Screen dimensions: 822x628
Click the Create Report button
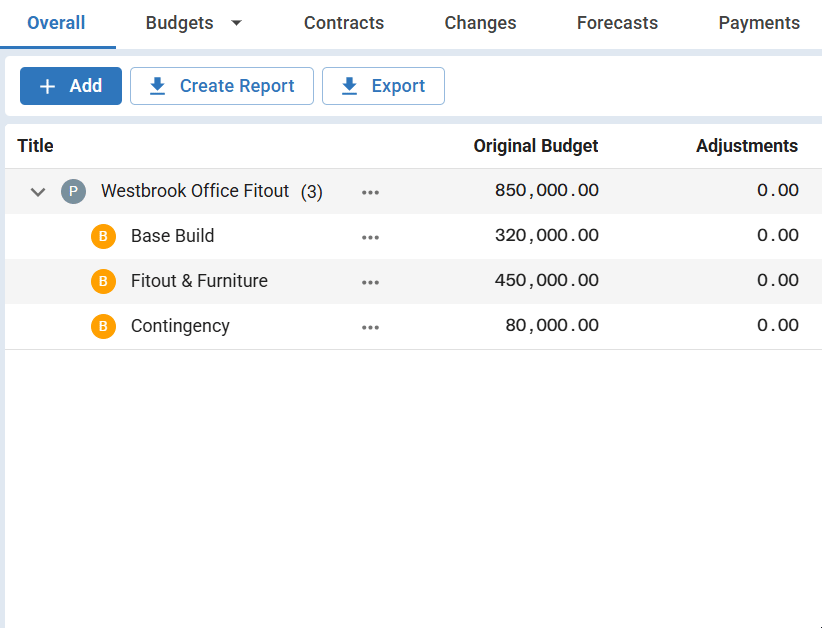pos(222,86)
